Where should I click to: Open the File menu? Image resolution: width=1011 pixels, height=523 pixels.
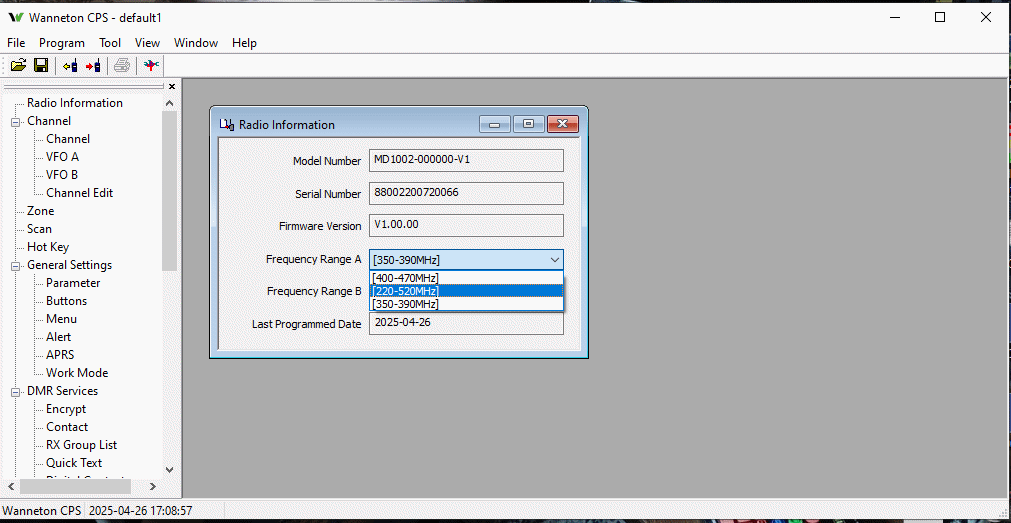pyautogui.click(x=16, y=43)
